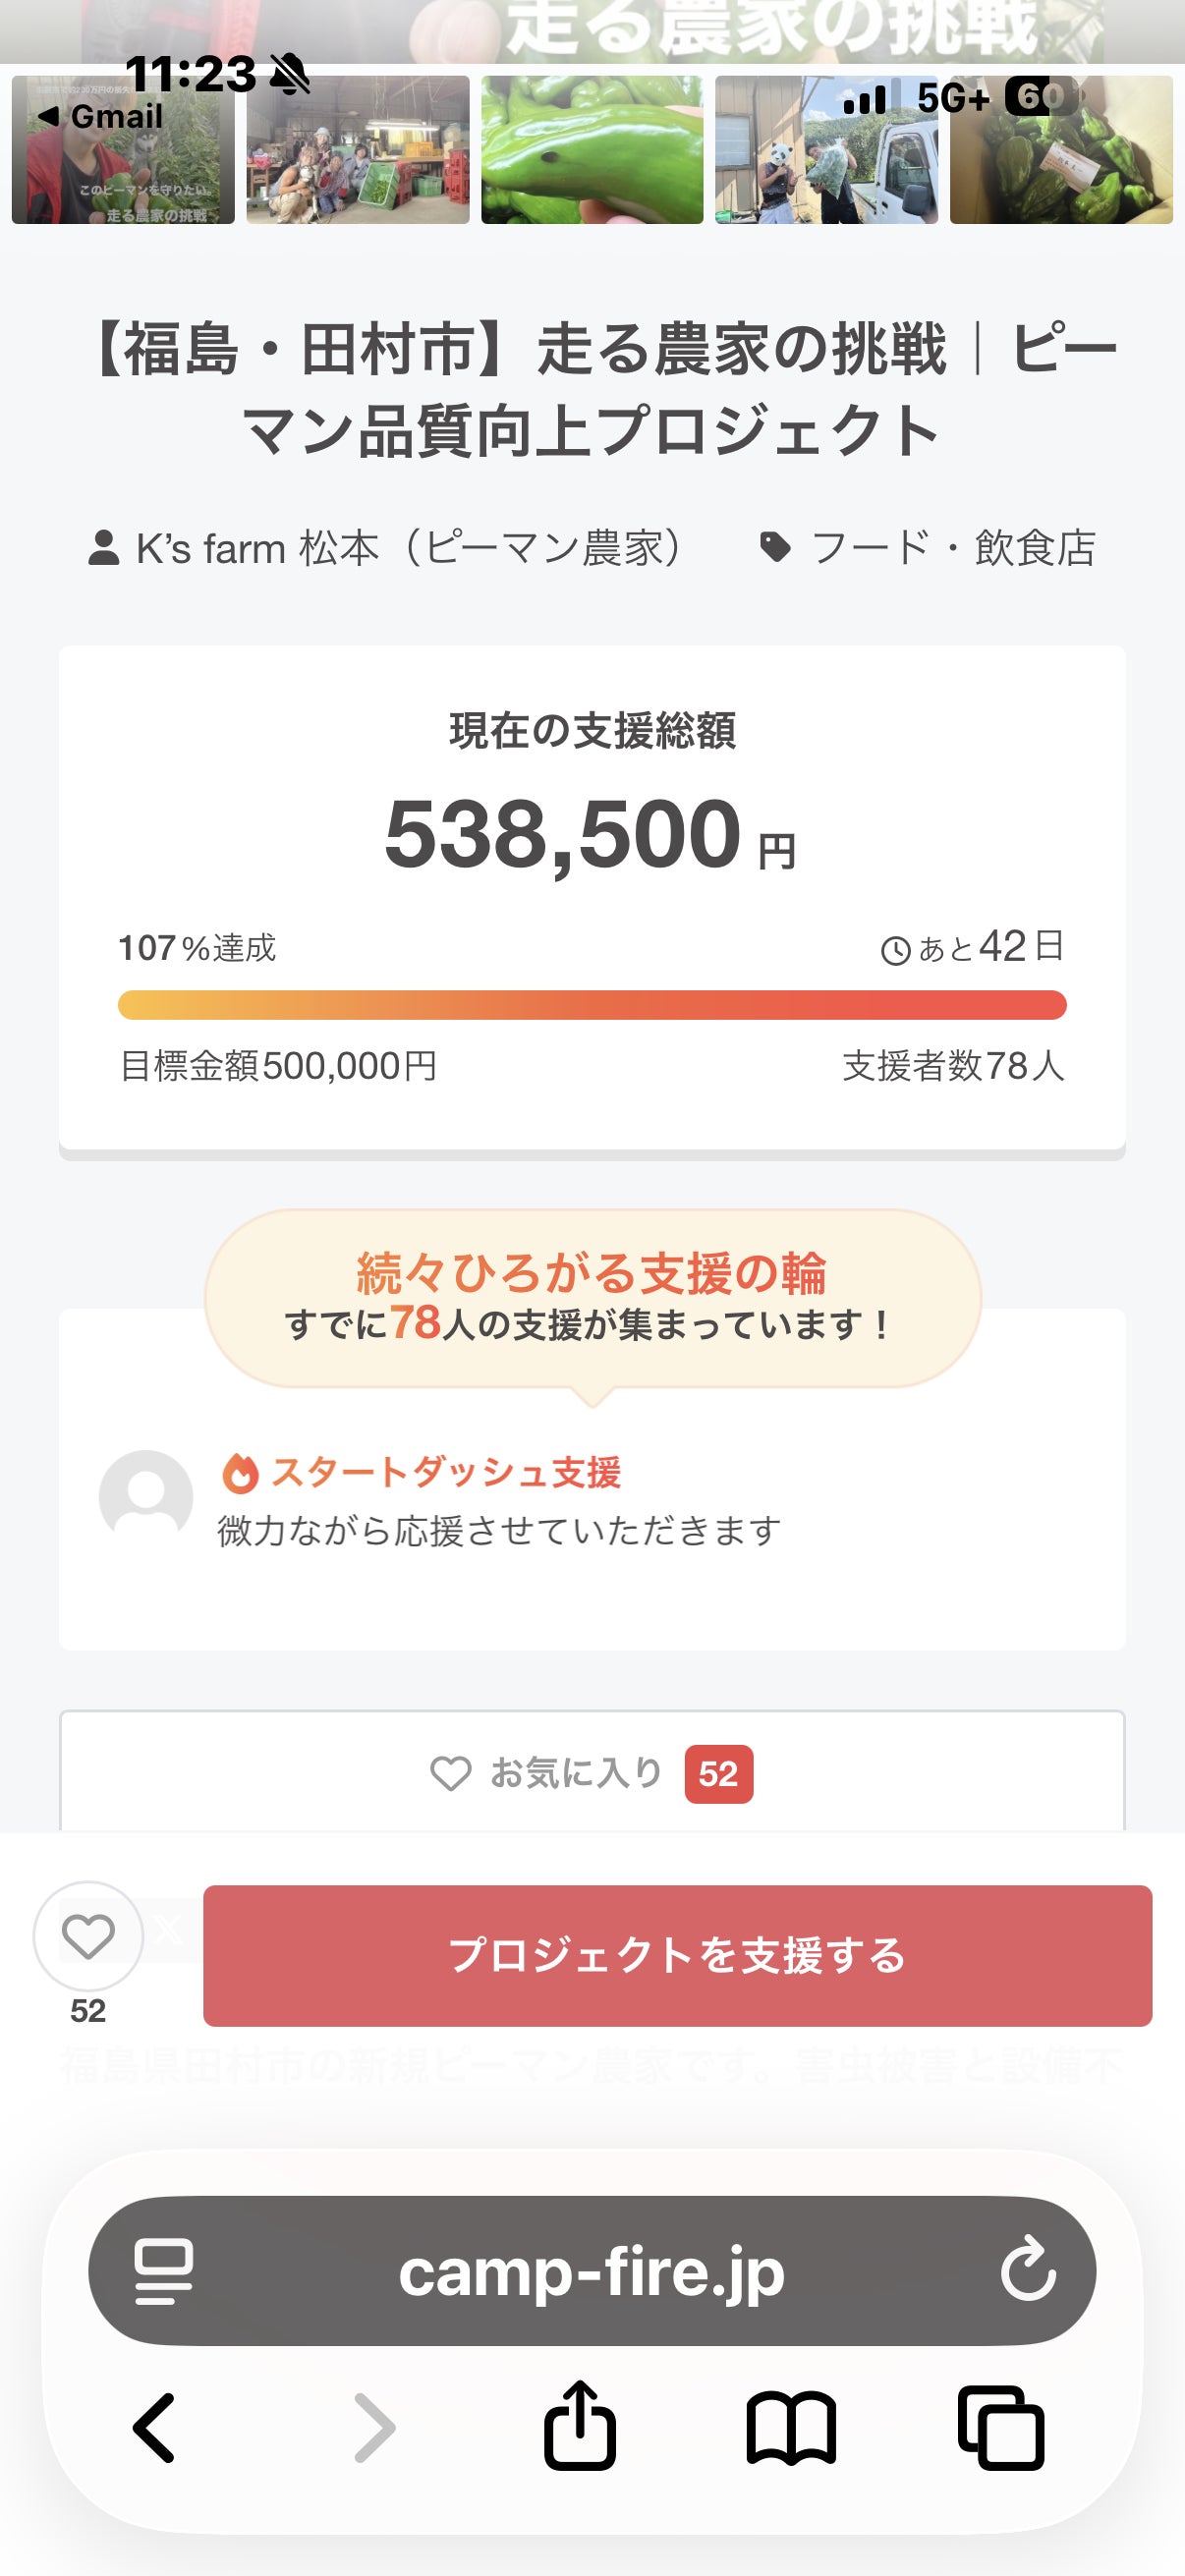Select the farm group photo thumbnail
The height and width of the screenshot is (2576, 1185).
tap(358, 150)
